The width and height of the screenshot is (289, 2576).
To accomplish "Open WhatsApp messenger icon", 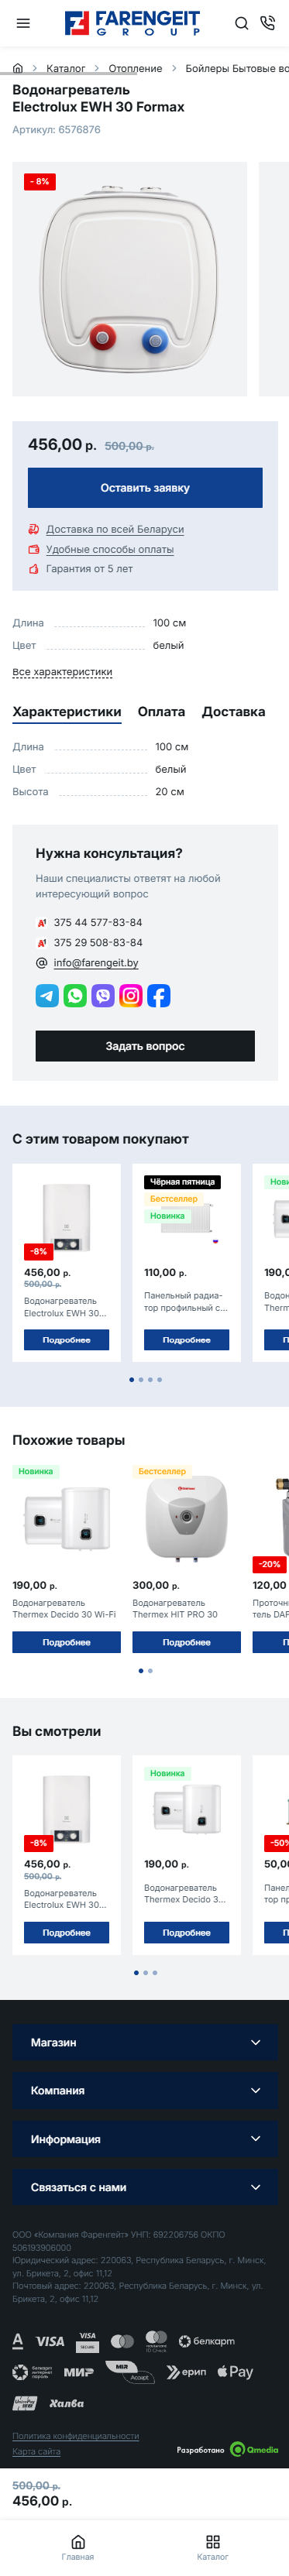I will [75, 995].
